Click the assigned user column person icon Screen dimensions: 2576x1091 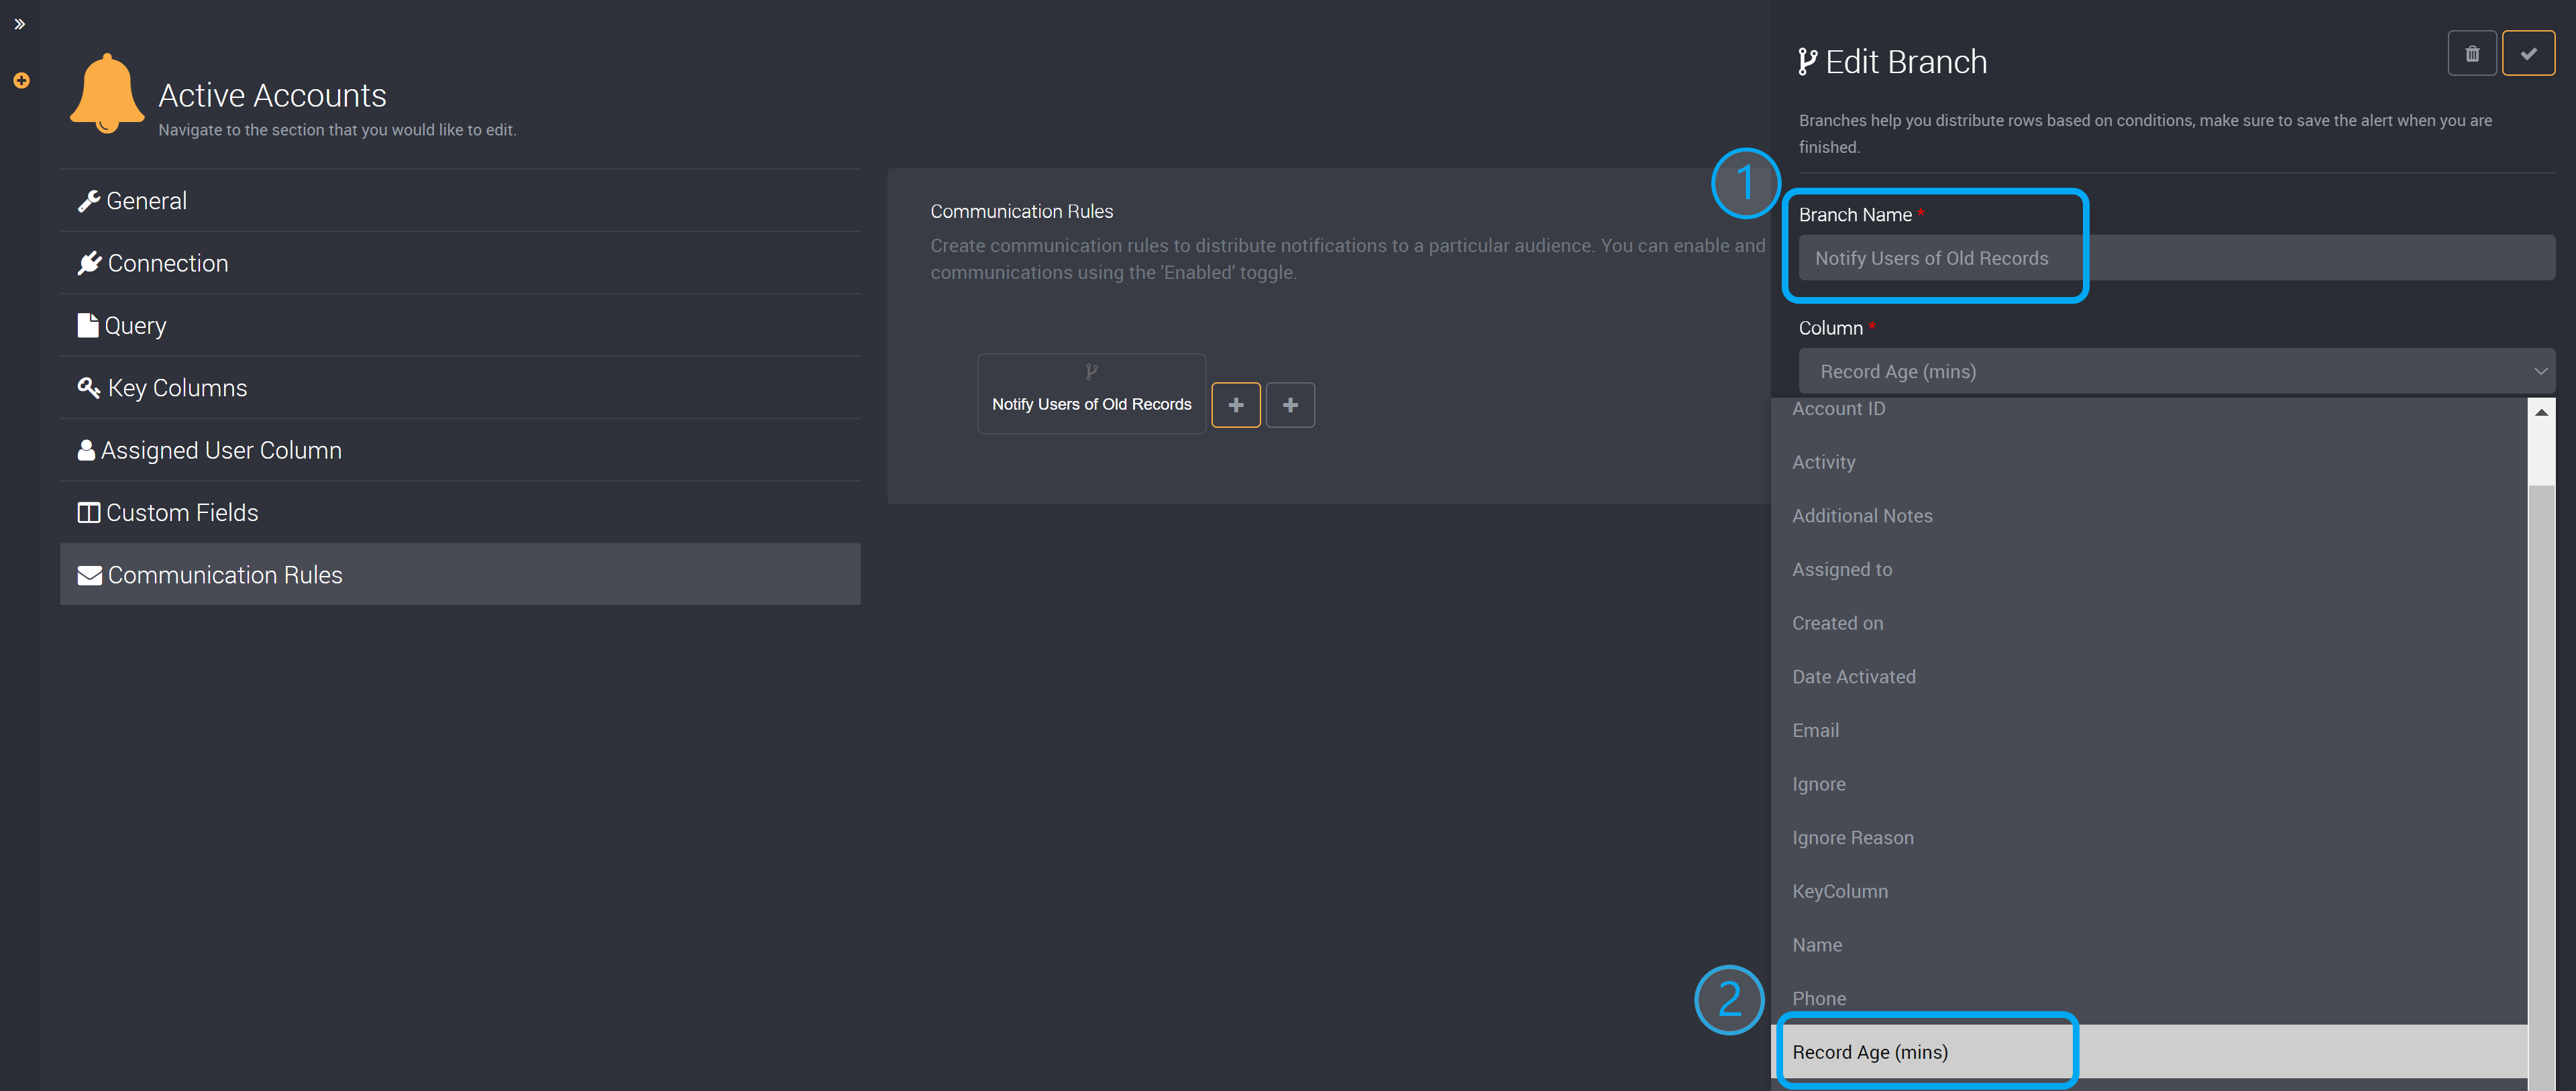tap(87, 449)
